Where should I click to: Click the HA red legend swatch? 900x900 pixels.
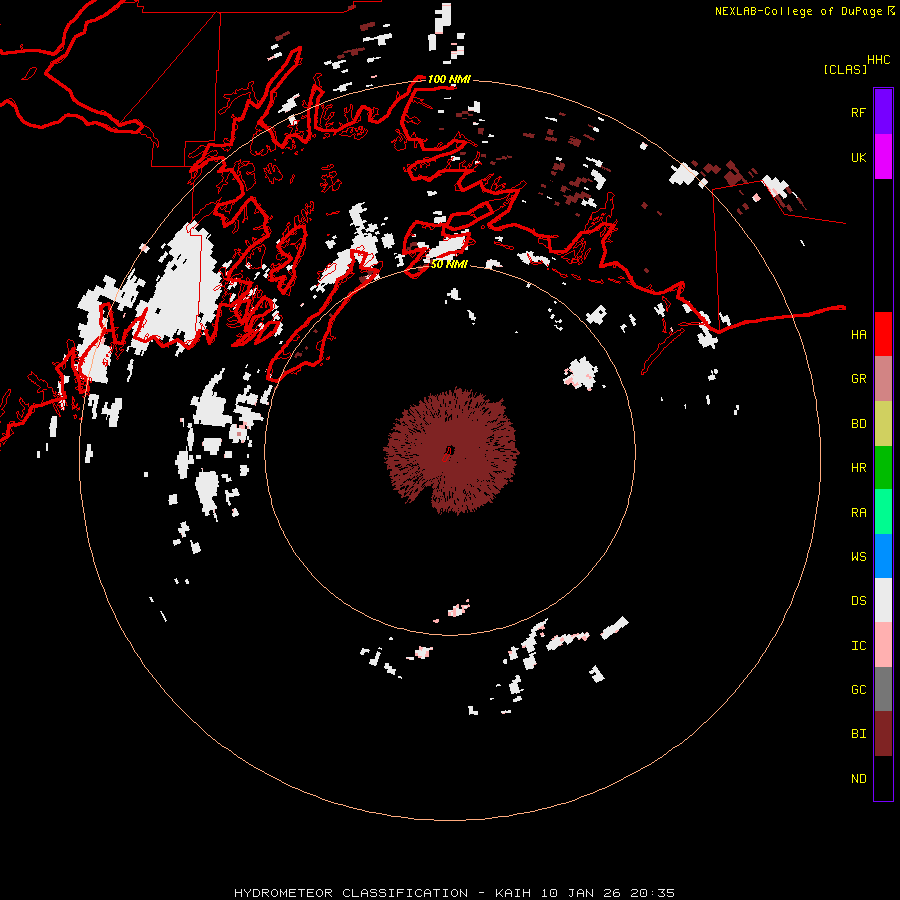point(883,334)
